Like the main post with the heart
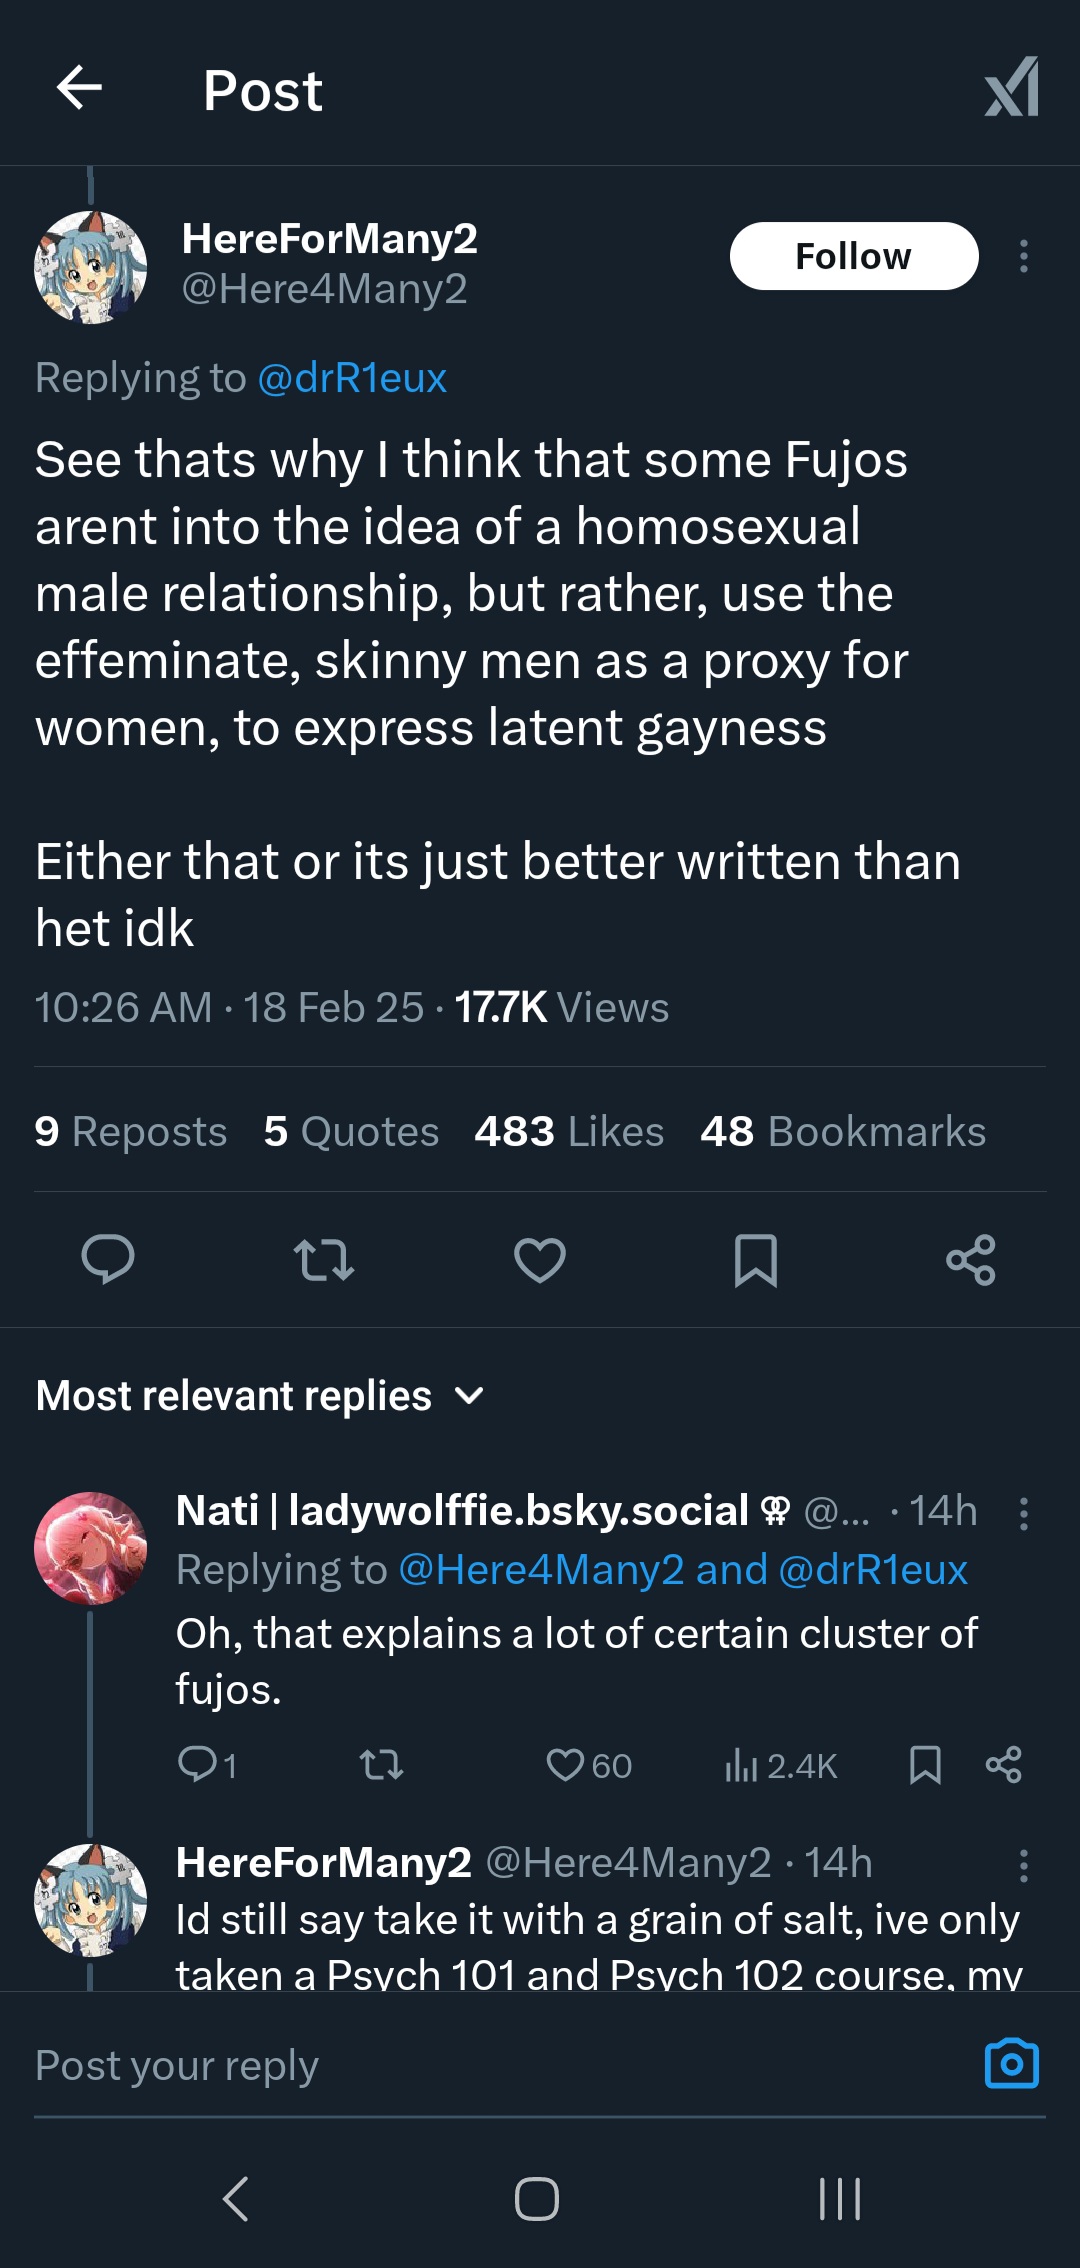Viewport: 1080px width, 2268px height. (540, 1259)
